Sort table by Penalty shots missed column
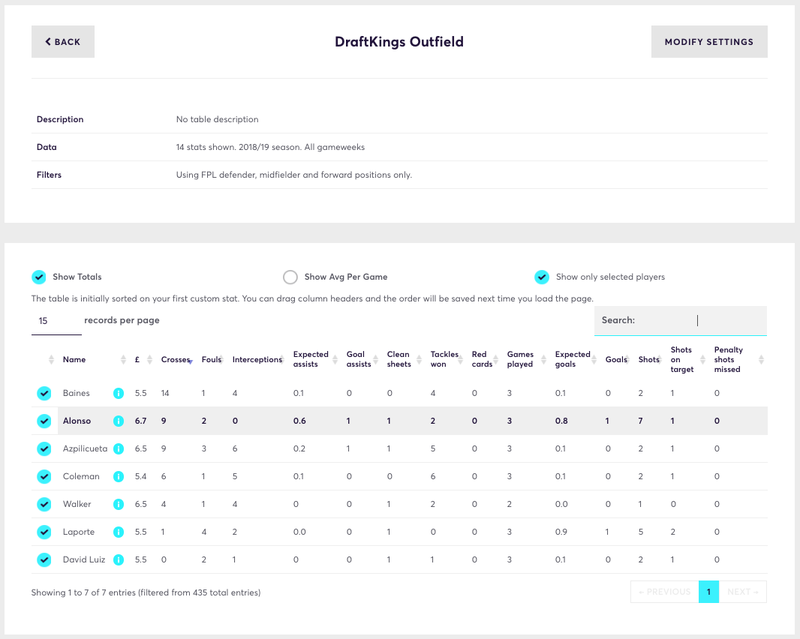 [x=729, y=359]
